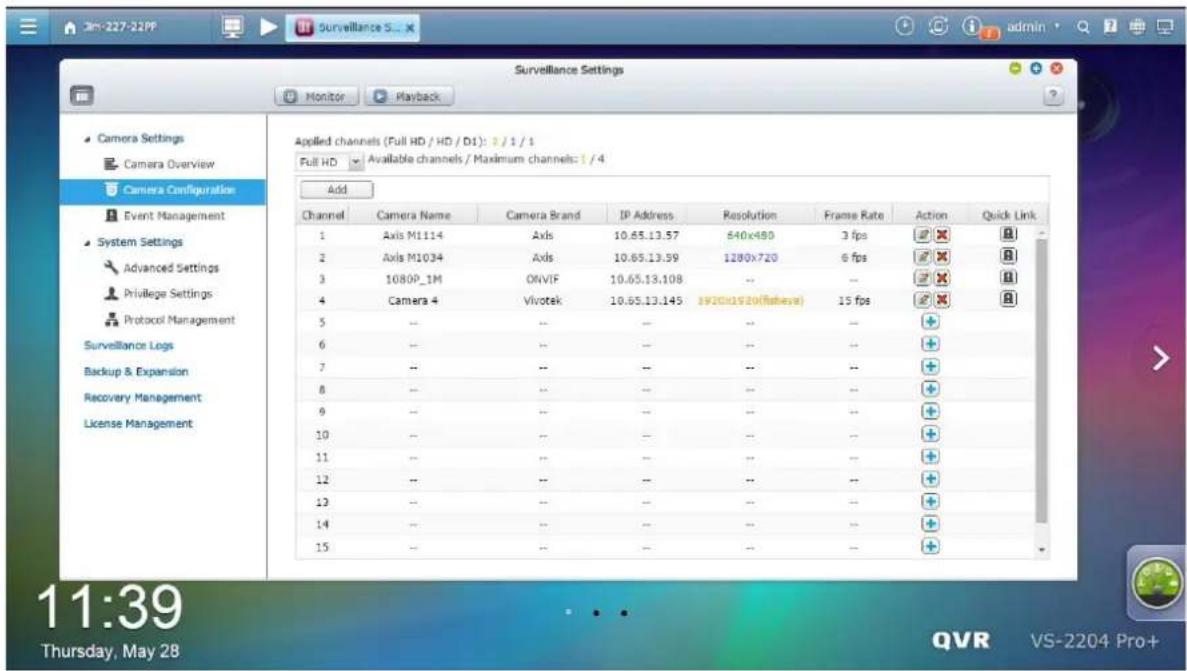
Task: Open the notifications info icon
Action: [x=972, y=26]
